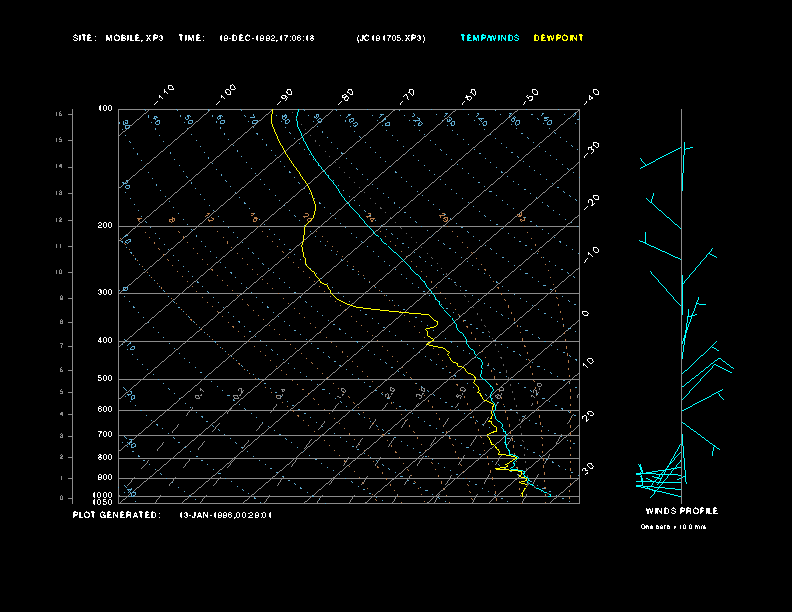Click the 1050 pressure level label
This screenshot has height=612, width=792.
tap(103, 502)
